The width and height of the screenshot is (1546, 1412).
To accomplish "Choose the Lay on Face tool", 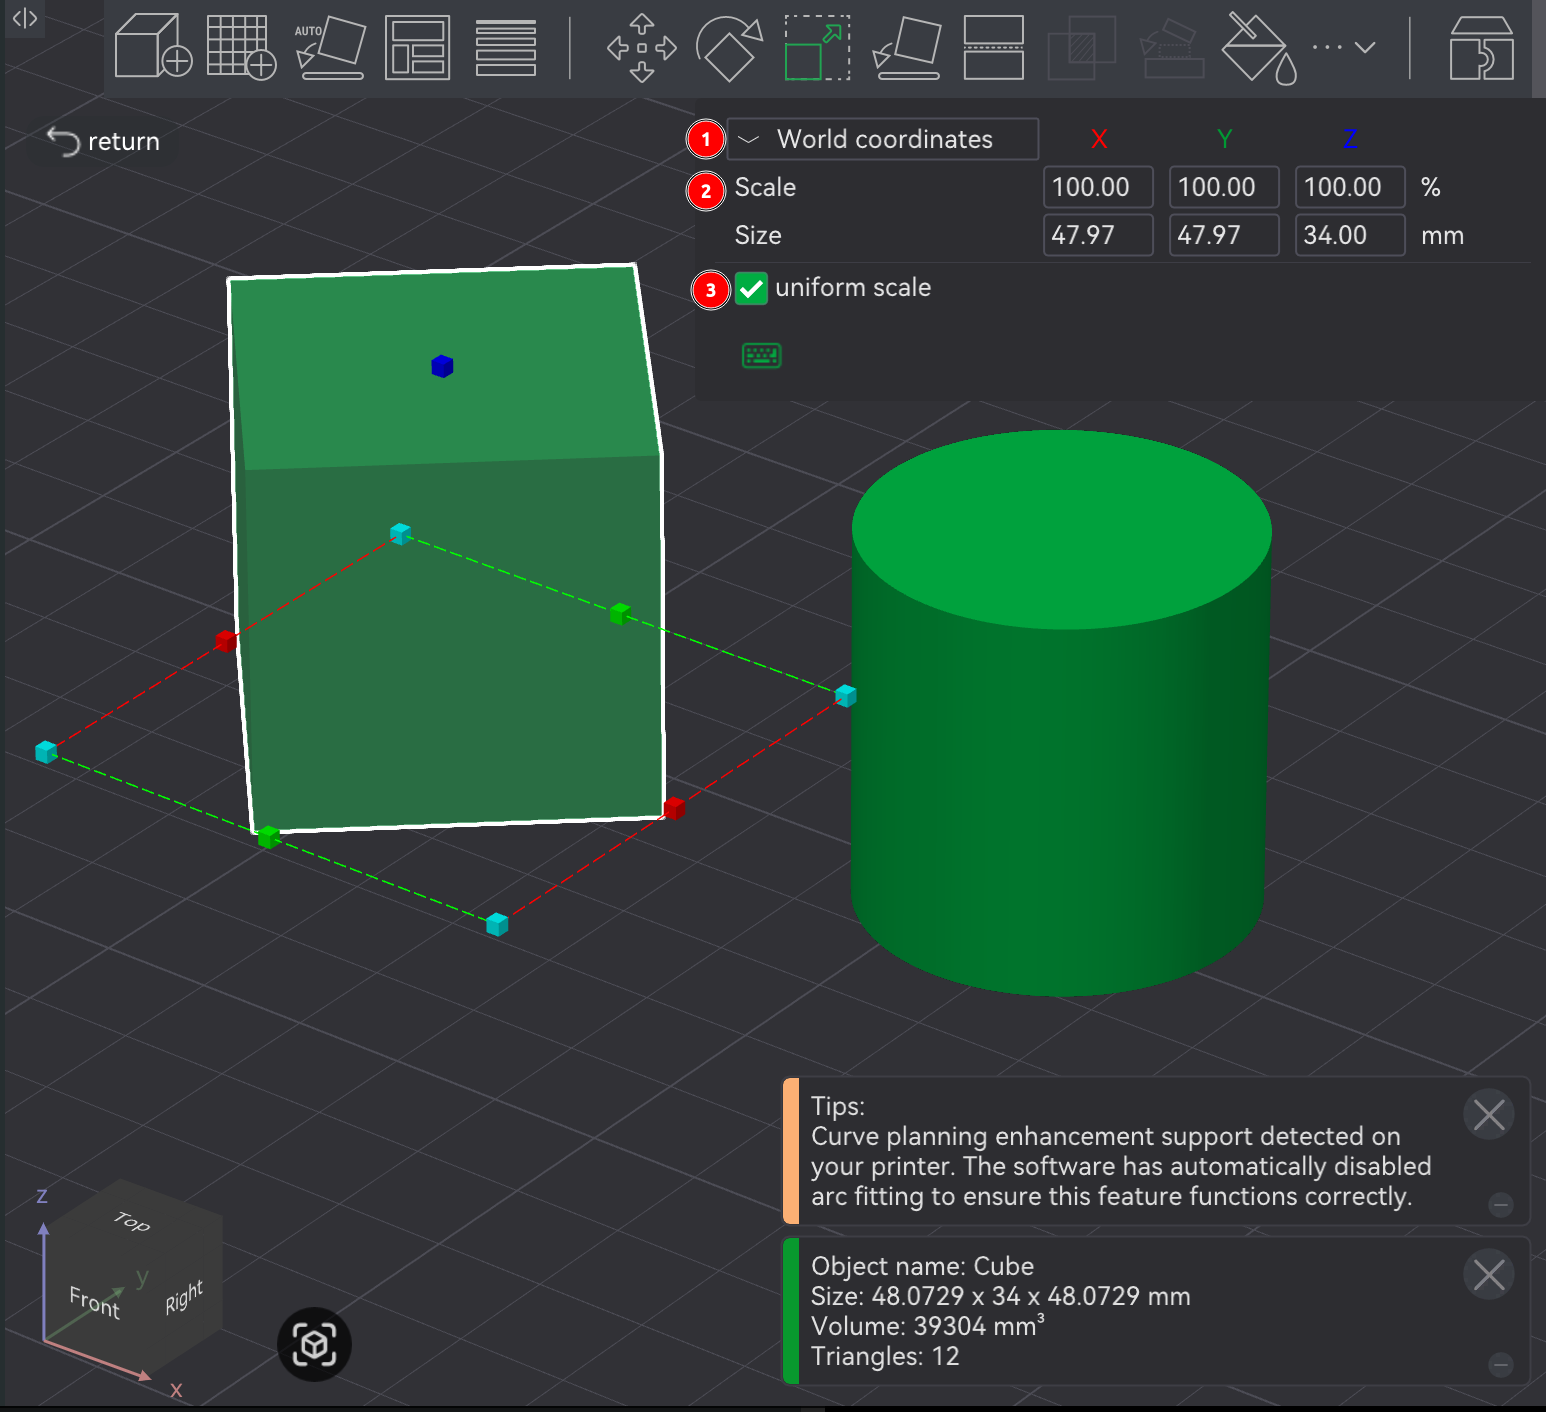I will (x=907, y=47).
